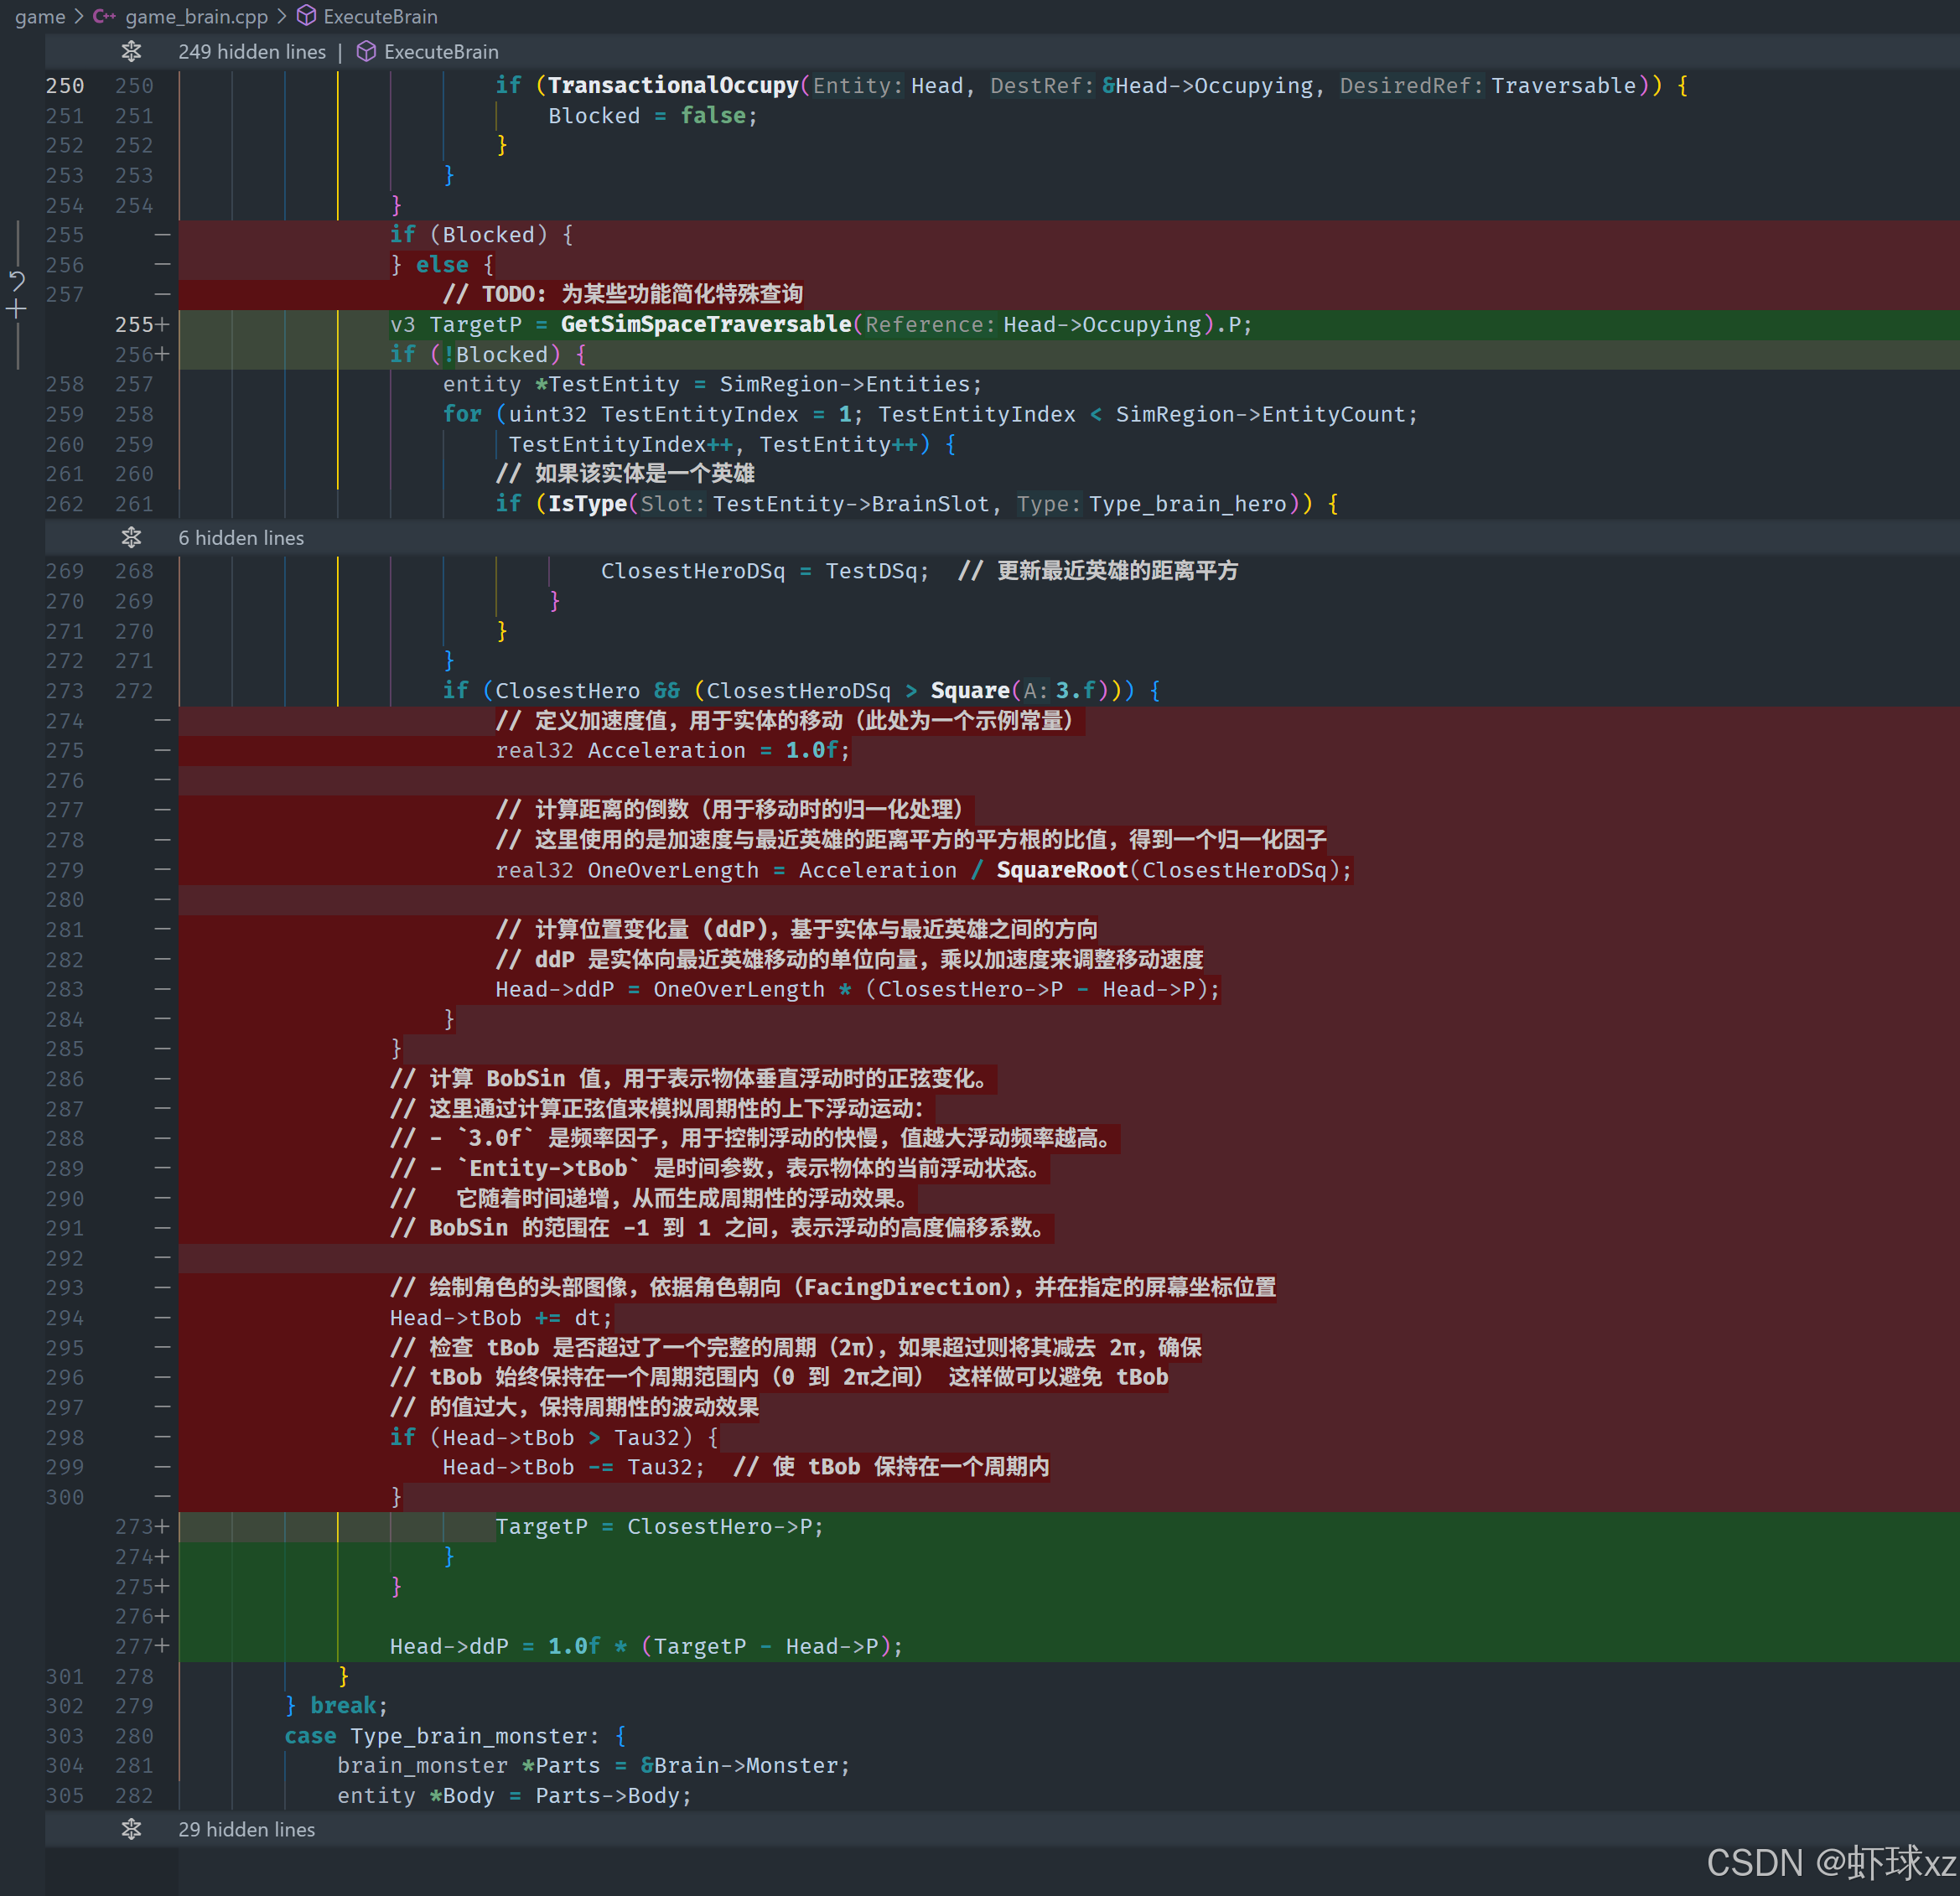Click the C++ file icon in breadcrumb

(x=104, y=17)
